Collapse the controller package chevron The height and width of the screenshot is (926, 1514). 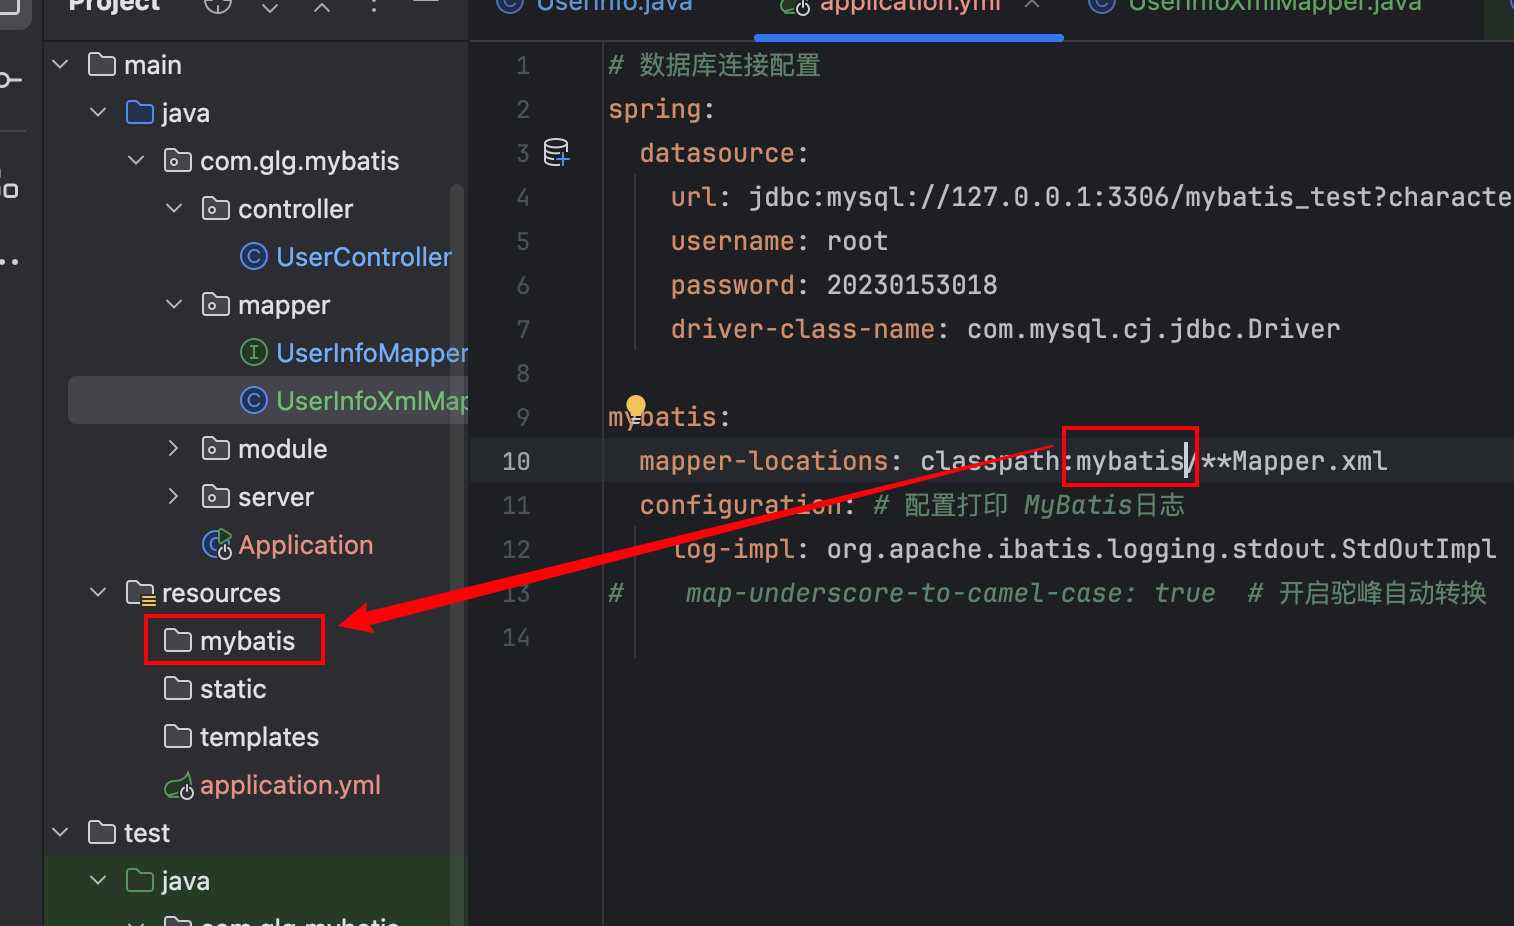click(x=174, y=209)
